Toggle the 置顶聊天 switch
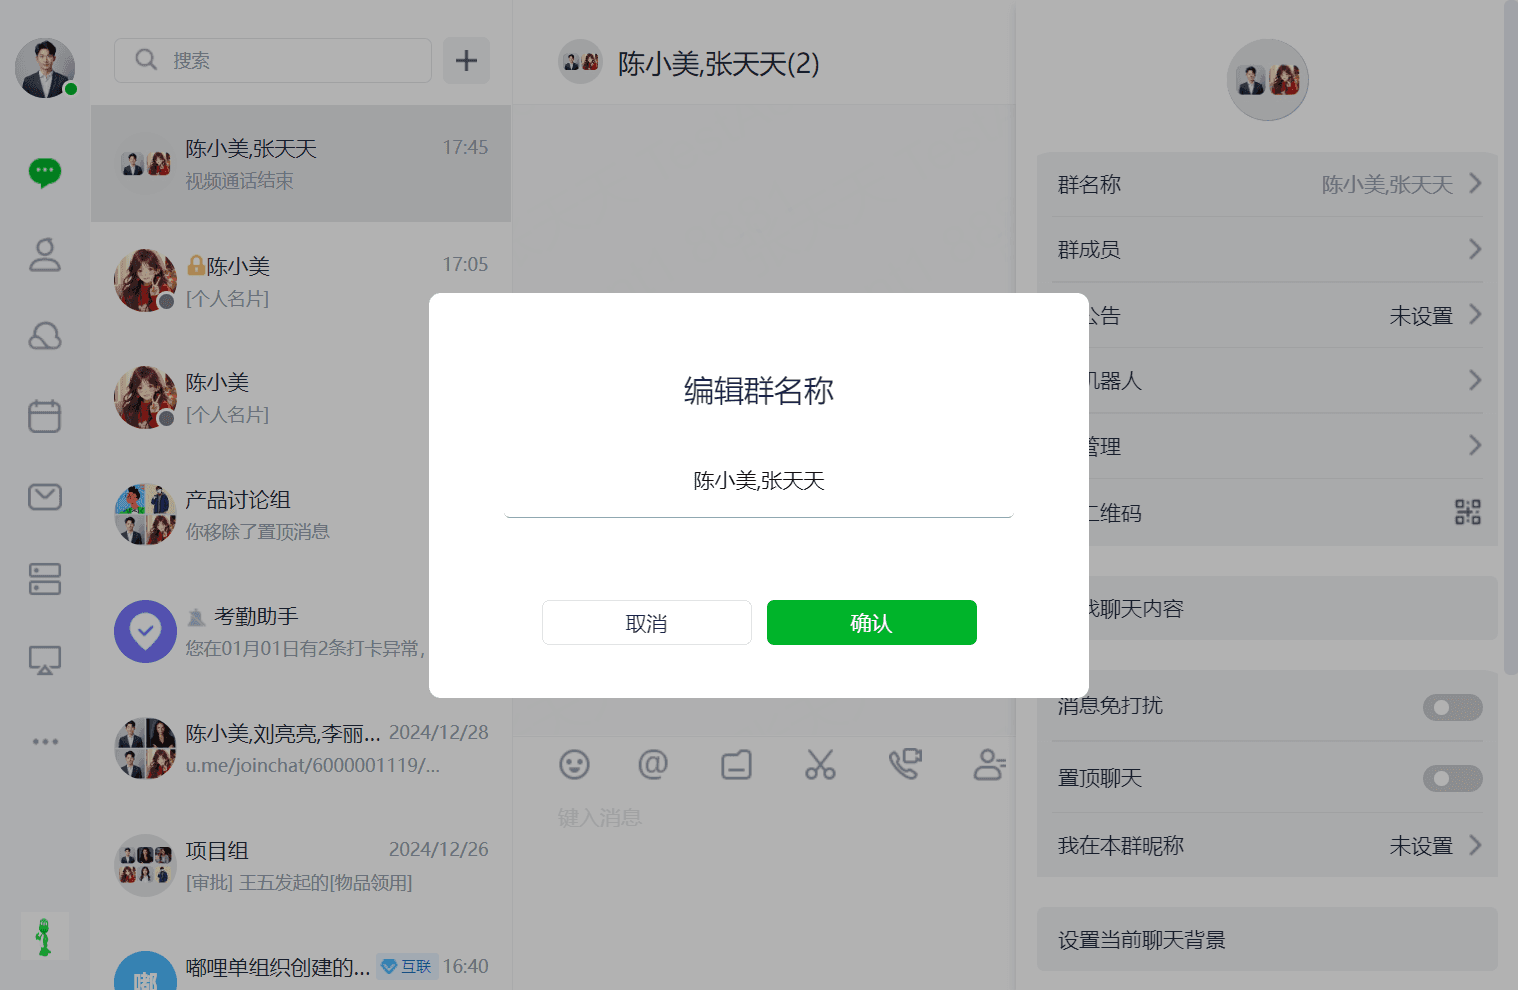 (1452, 778)
